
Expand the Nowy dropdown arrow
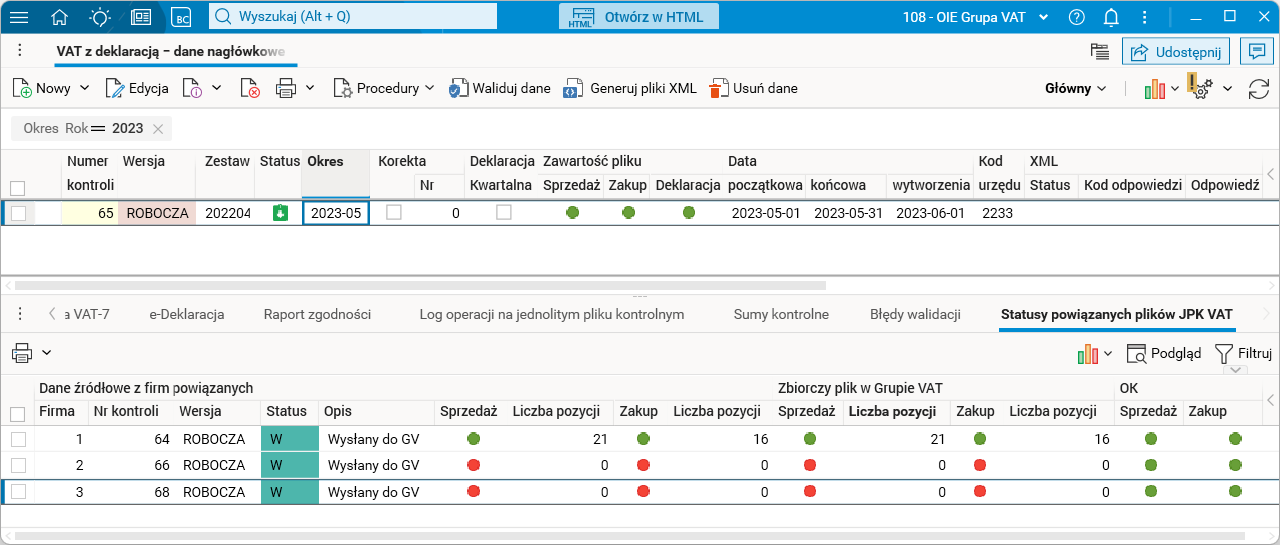coord(84,88)
